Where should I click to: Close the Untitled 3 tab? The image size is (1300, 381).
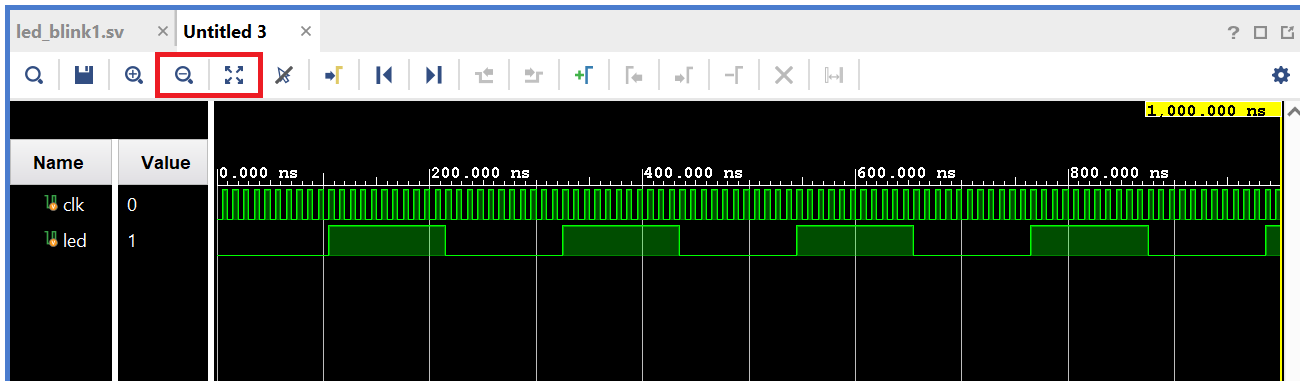[x=306, y=32]
